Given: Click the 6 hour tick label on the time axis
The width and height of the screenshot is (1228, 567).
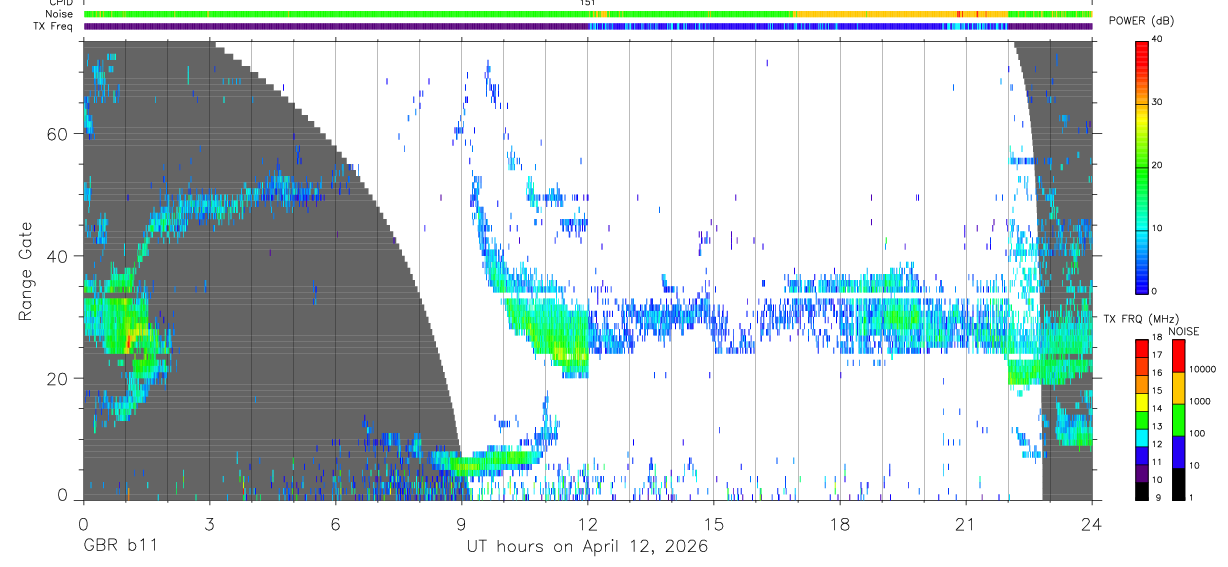Looking at the screenshot, I should (x=335, y=524).
